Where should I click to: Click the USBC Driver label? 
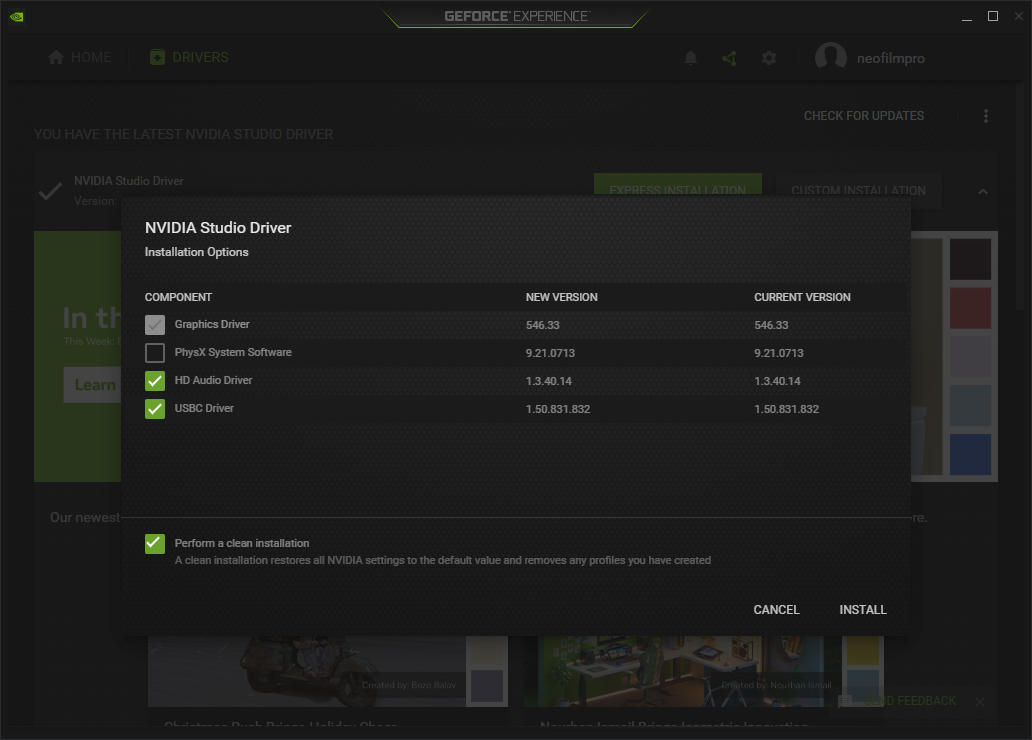point(204,408)
